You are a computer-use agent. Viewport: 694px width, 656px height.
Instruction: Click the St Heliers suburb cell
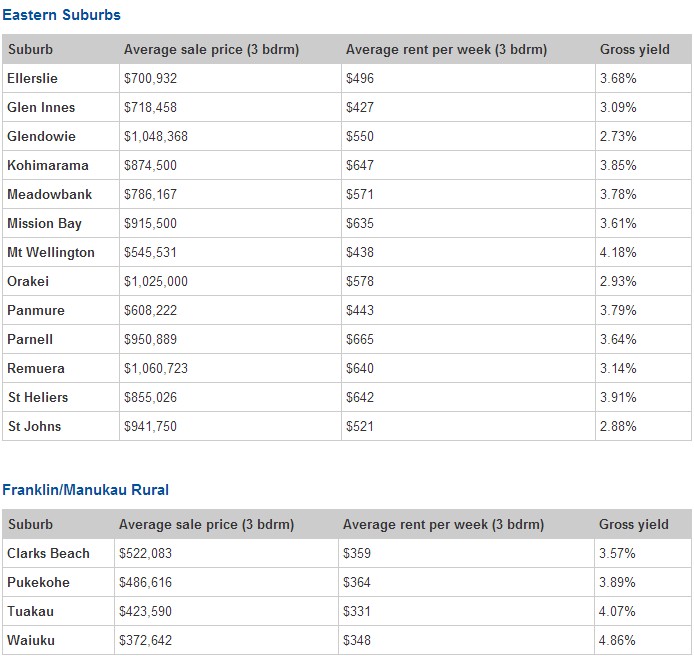(x=38, y=397)
